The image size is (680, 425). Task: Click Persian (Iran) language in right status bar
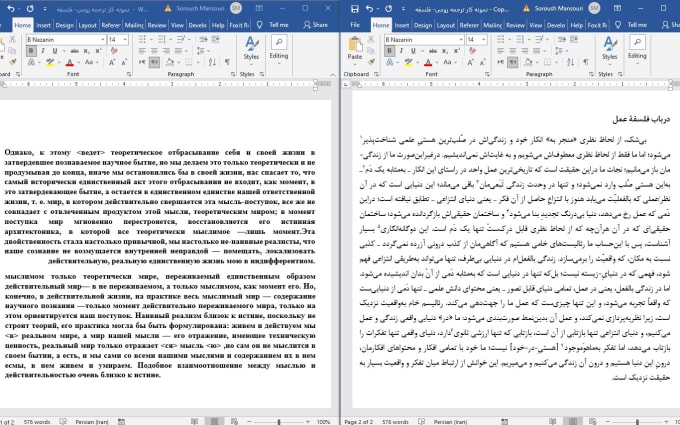(450, 422)
